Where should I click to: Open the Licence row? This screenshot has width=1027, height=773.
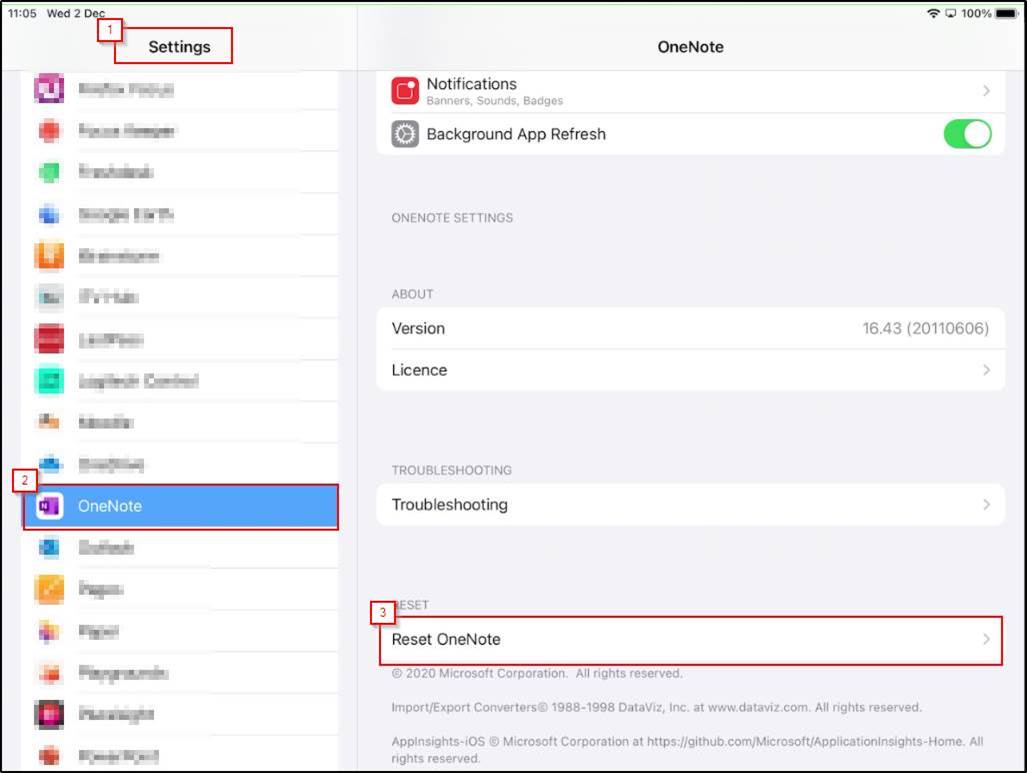click(x=690, y=370)
